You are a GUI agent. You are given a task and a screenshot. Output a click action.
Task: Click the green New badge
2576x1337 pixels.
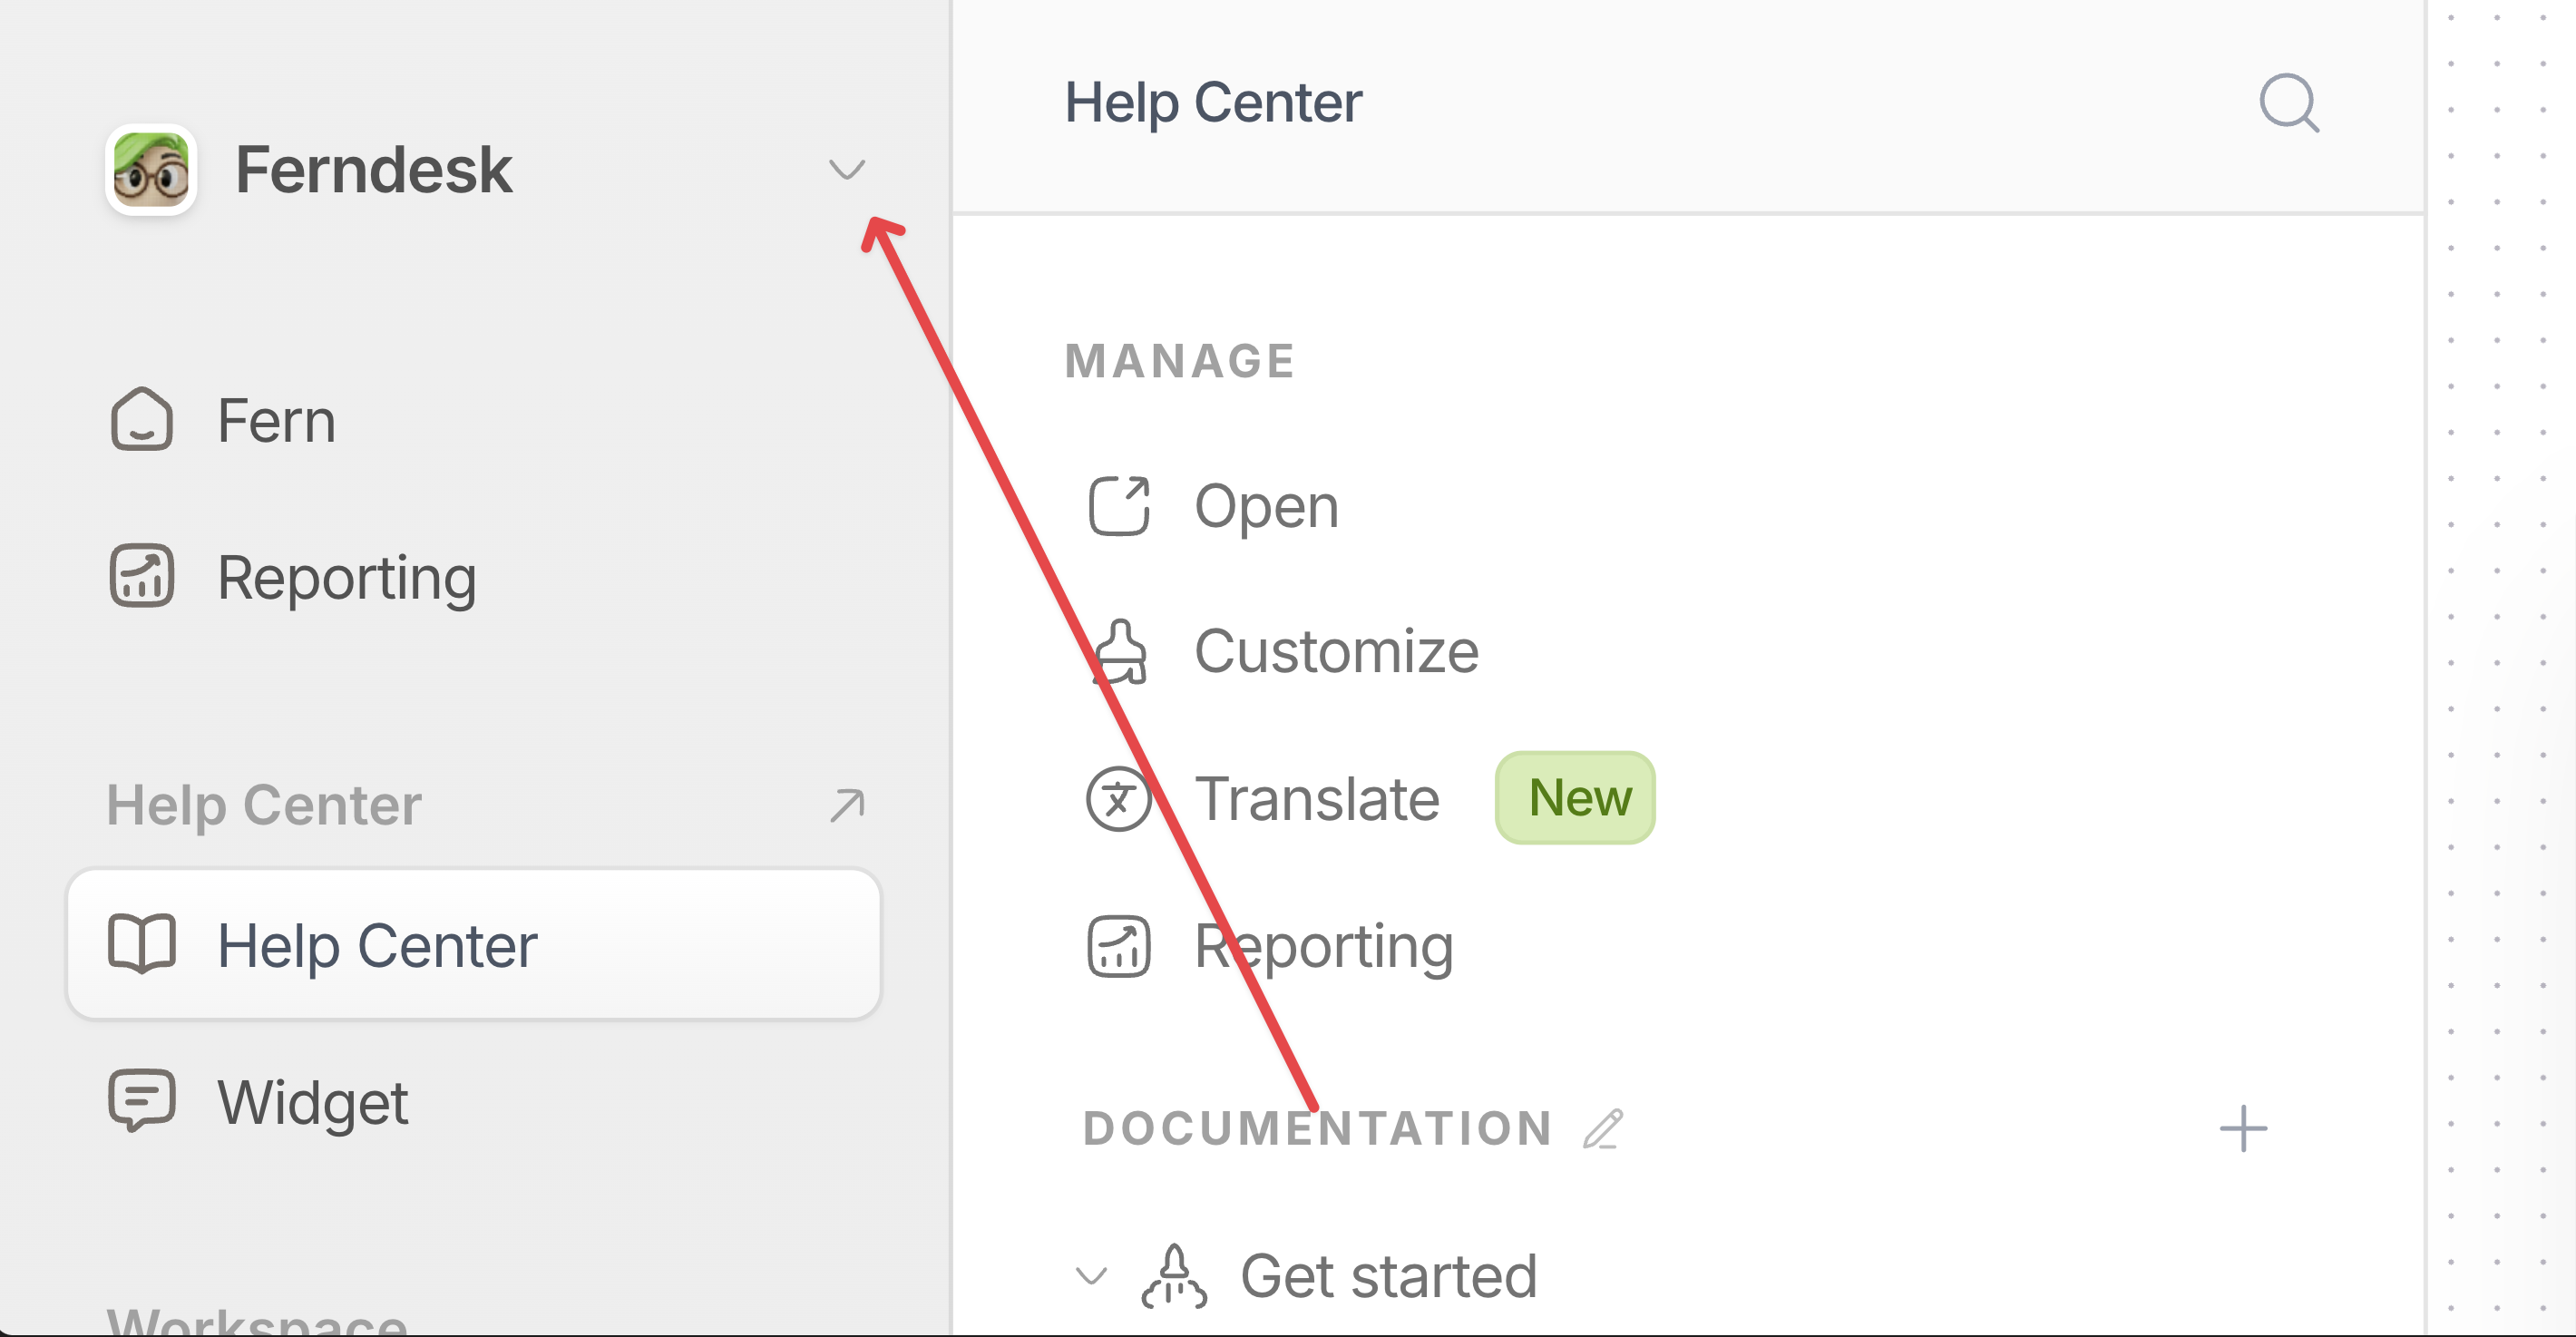point(1575,798)
